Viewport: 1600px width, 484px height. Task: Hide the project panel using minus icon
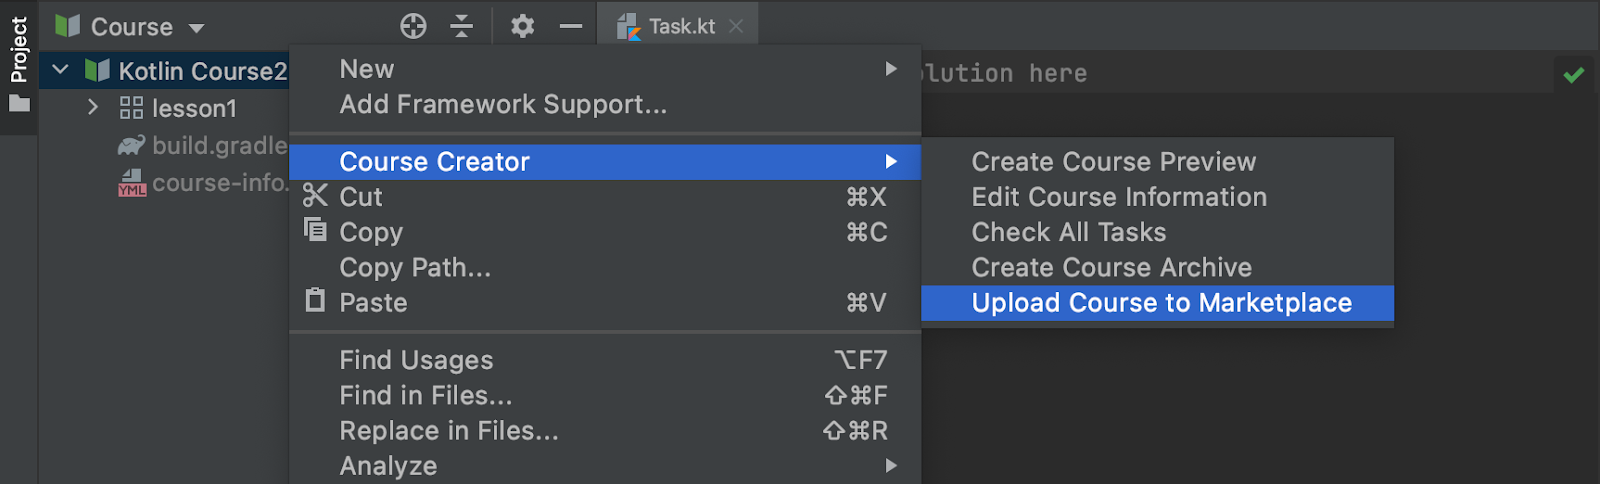click(x=571, y=26)
